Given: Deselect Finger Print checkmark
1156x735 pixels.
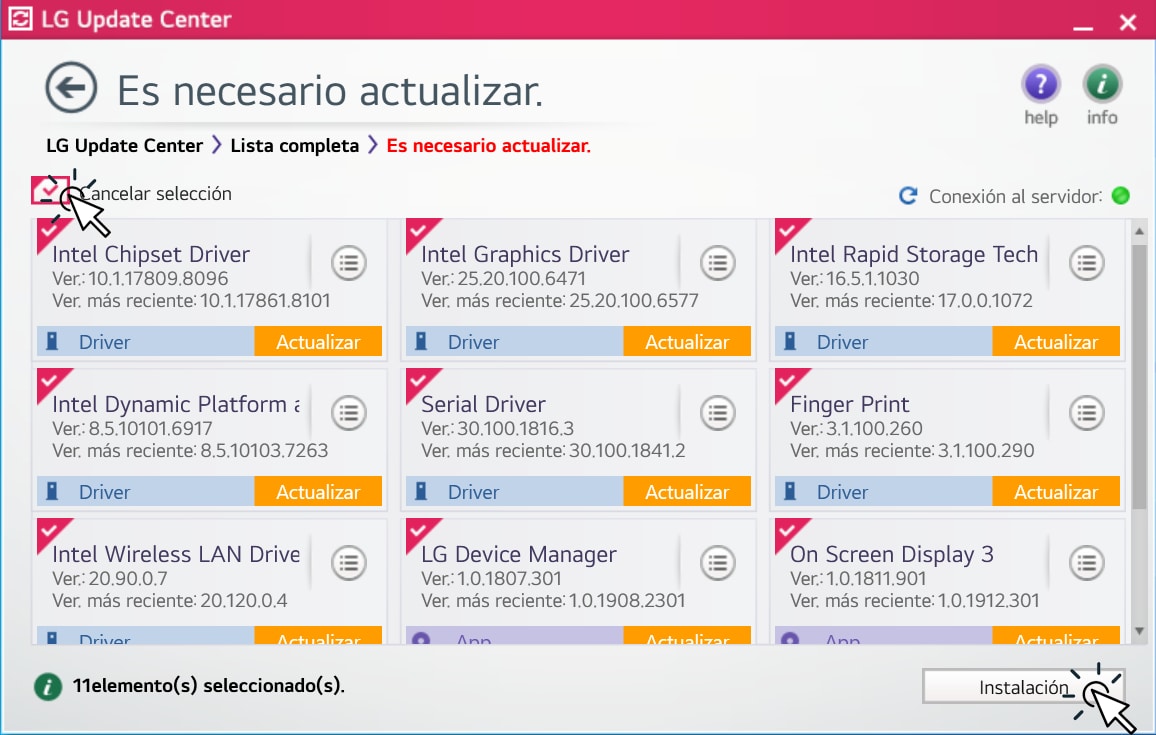Looking at the screenshot, I should pos(788,381).
